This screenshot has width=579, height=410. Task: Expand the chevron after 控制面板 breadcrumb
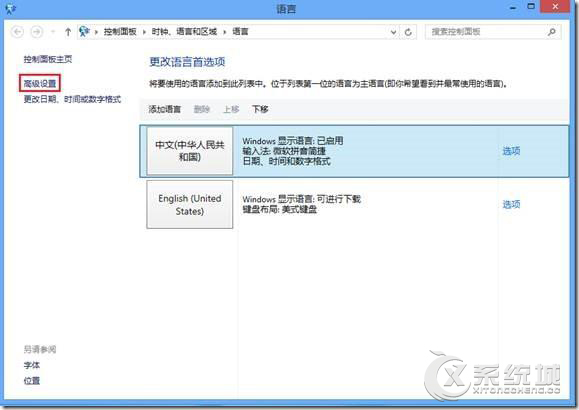(x=144, y=32)
